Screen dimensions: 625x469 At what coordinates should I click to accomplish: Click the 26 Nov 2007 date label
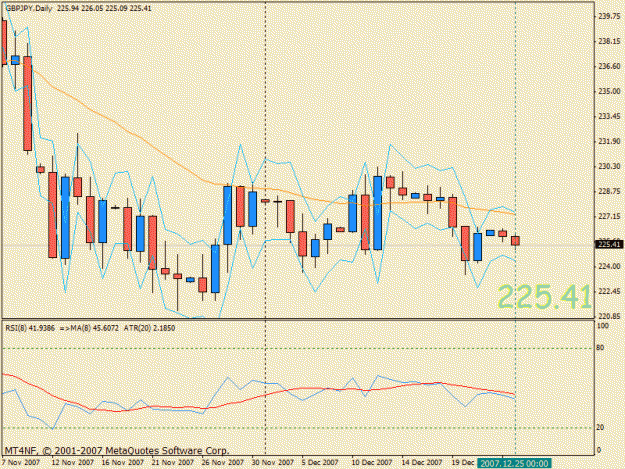(x=222, y=463)
